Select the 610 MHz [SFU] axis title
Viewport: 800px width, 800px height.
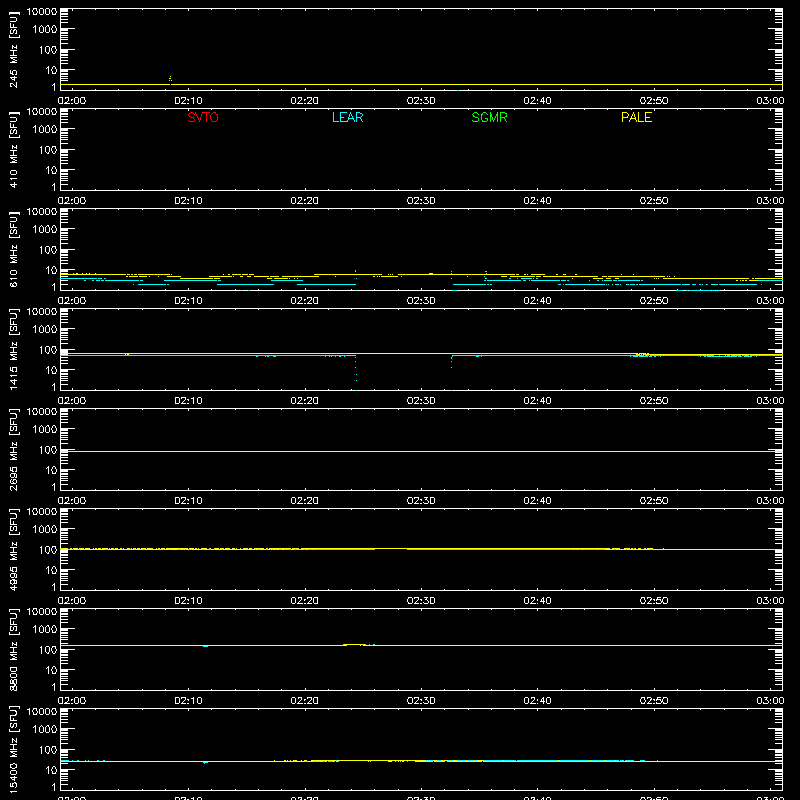click(14, 250)
